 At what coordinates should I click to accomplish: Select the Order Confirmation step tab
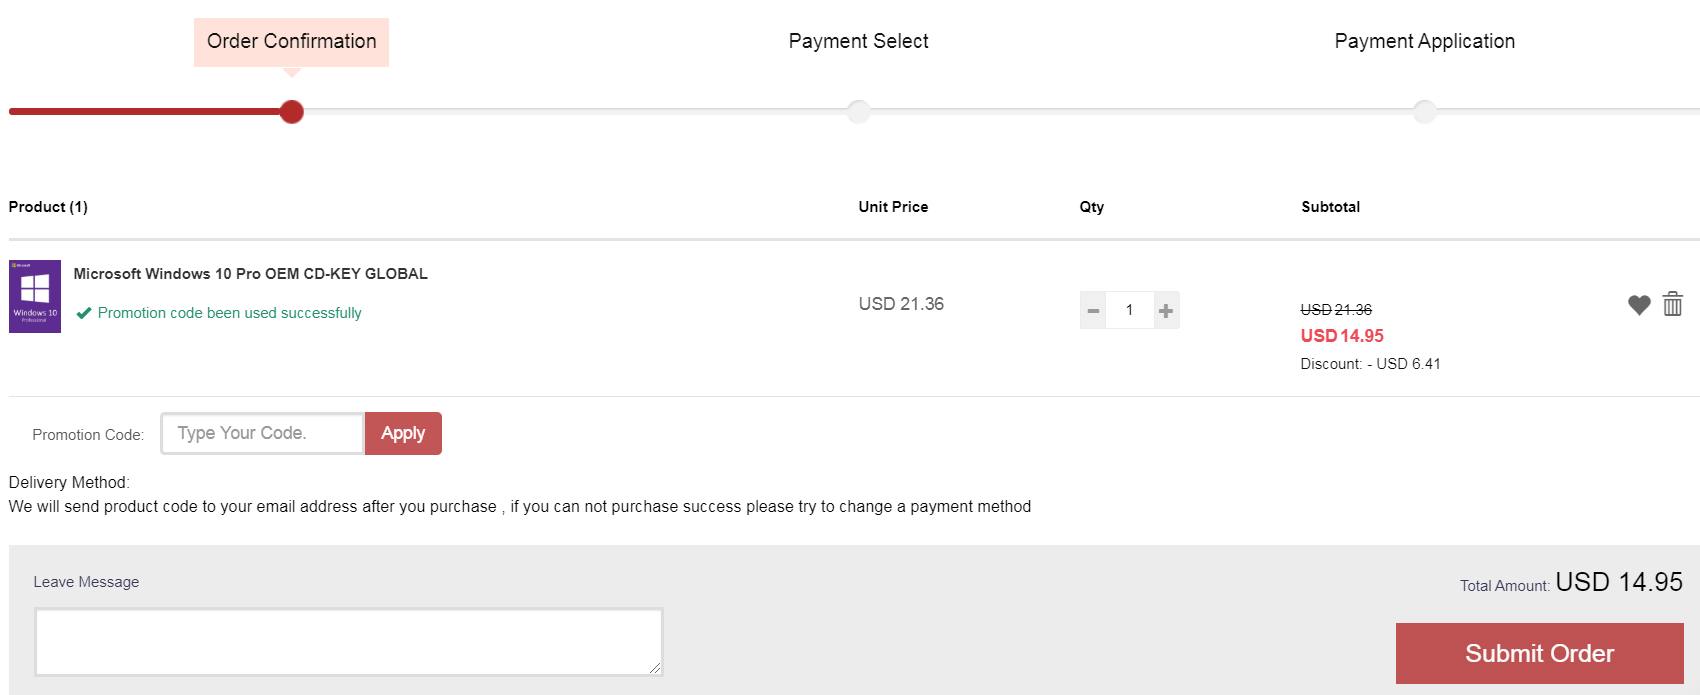tap(291, 42)
